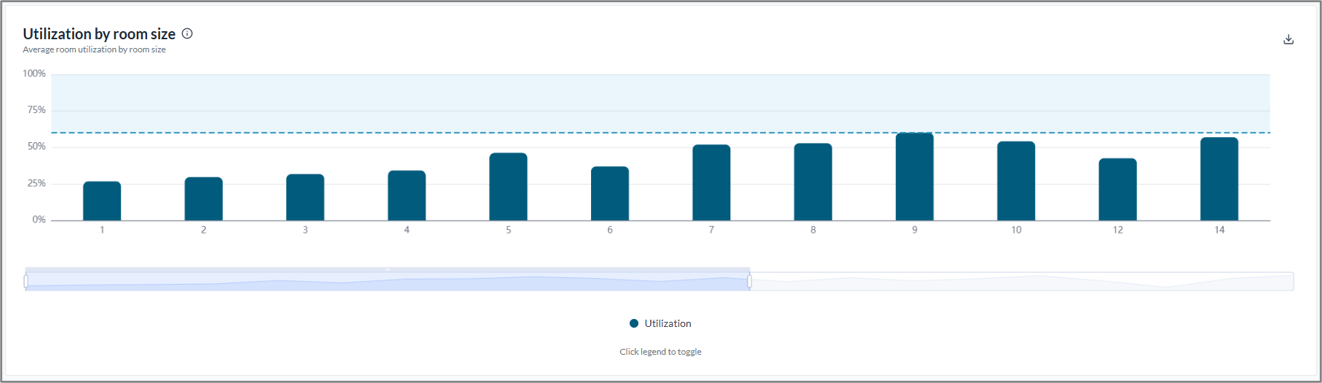The image size is (1322, 383).
Task: Select the bar for room size 14
Action: 1219,179
